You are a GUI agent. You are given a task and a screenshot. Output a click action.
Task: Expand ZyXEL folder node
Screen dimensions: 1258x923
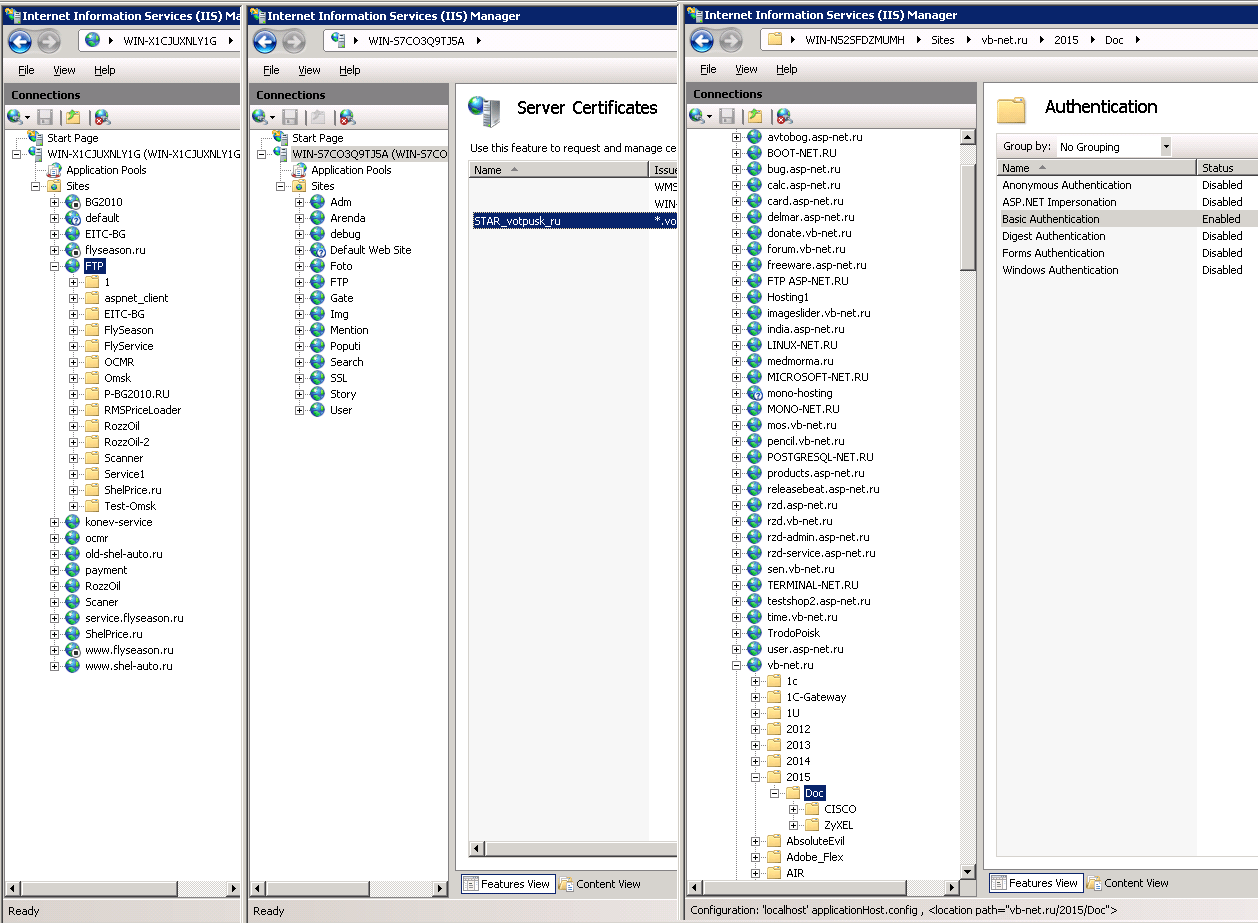pyautogui.click(x=794, y=825)
